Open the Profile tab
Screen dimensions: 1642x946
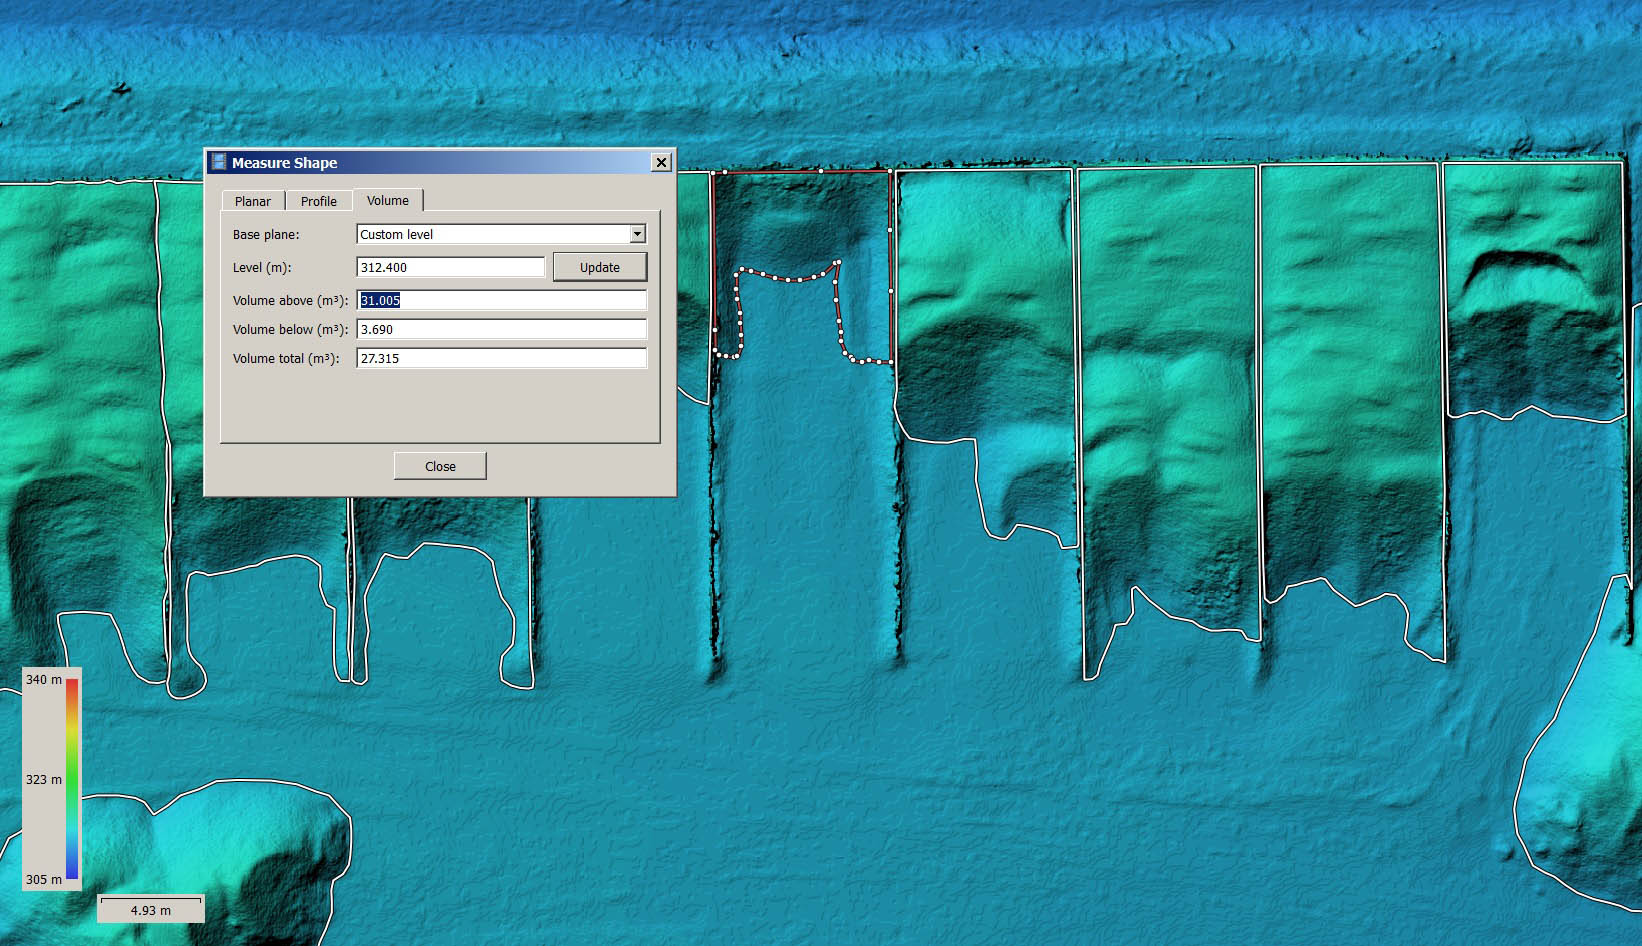(x=319, y=201)
